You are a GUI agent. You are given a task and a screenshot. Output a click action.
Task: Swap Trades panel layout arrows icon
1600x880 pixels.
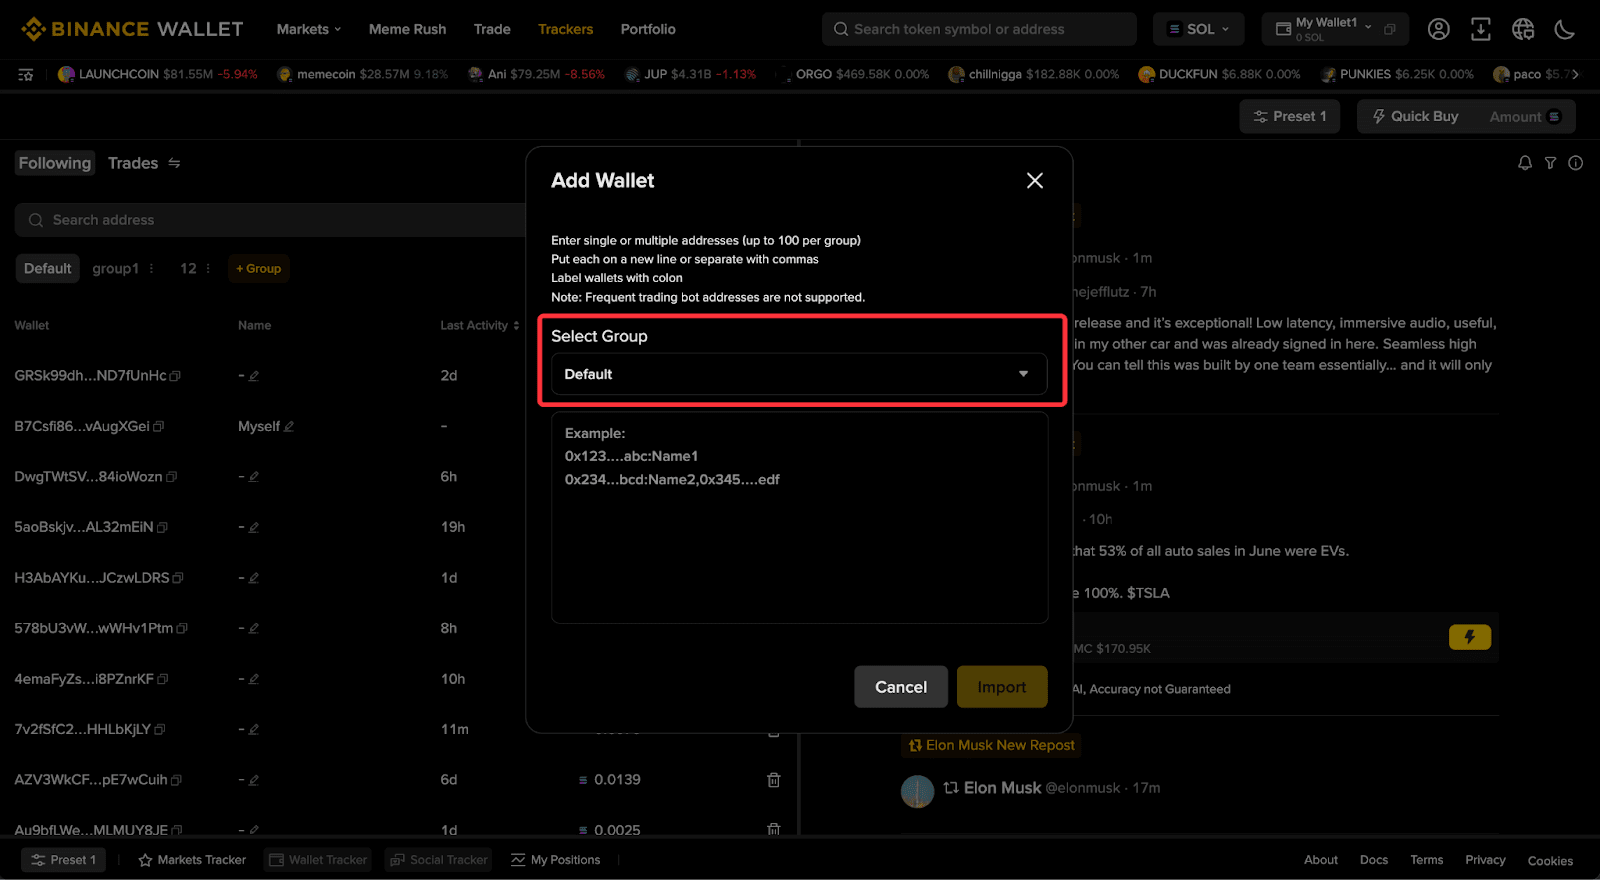174,163
